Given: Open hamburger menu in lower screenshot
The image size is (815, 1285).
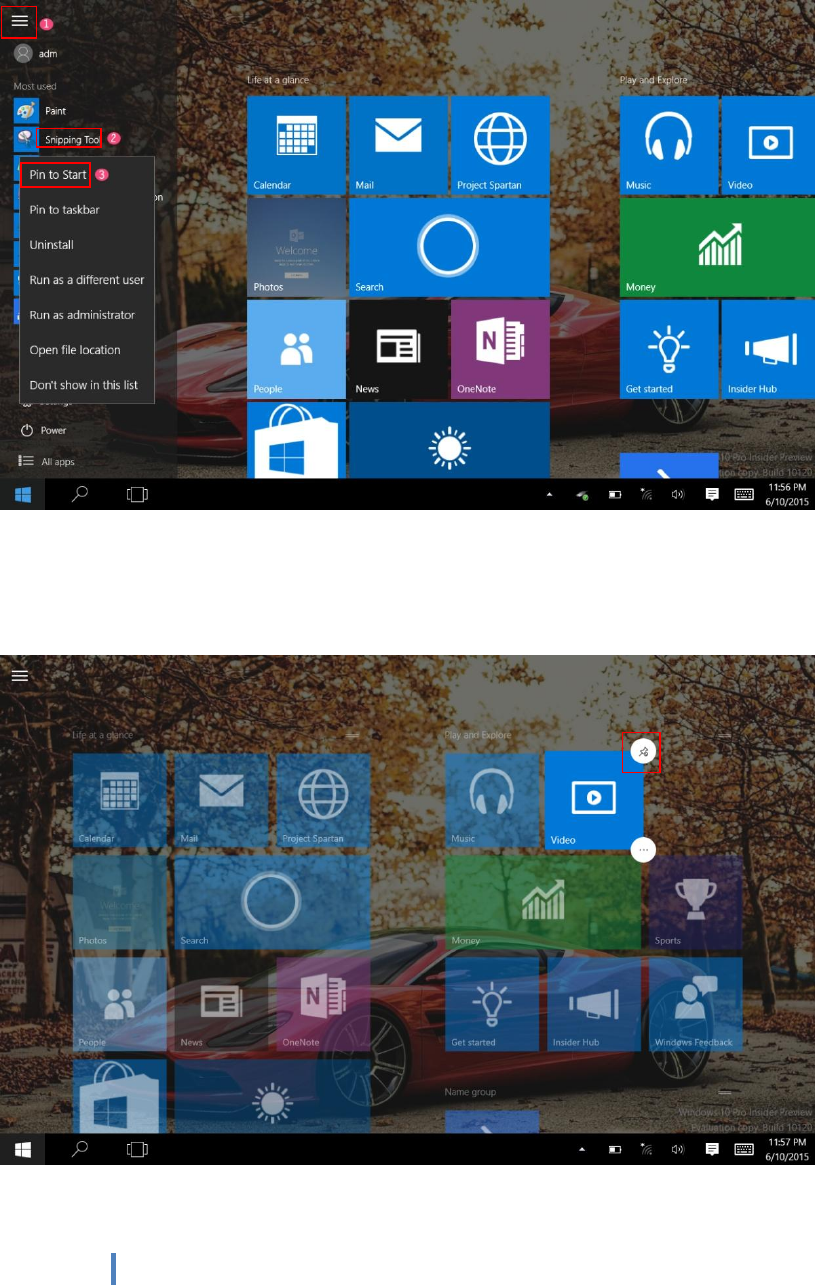Looking at the screenshot, I should tap(19, 676).
